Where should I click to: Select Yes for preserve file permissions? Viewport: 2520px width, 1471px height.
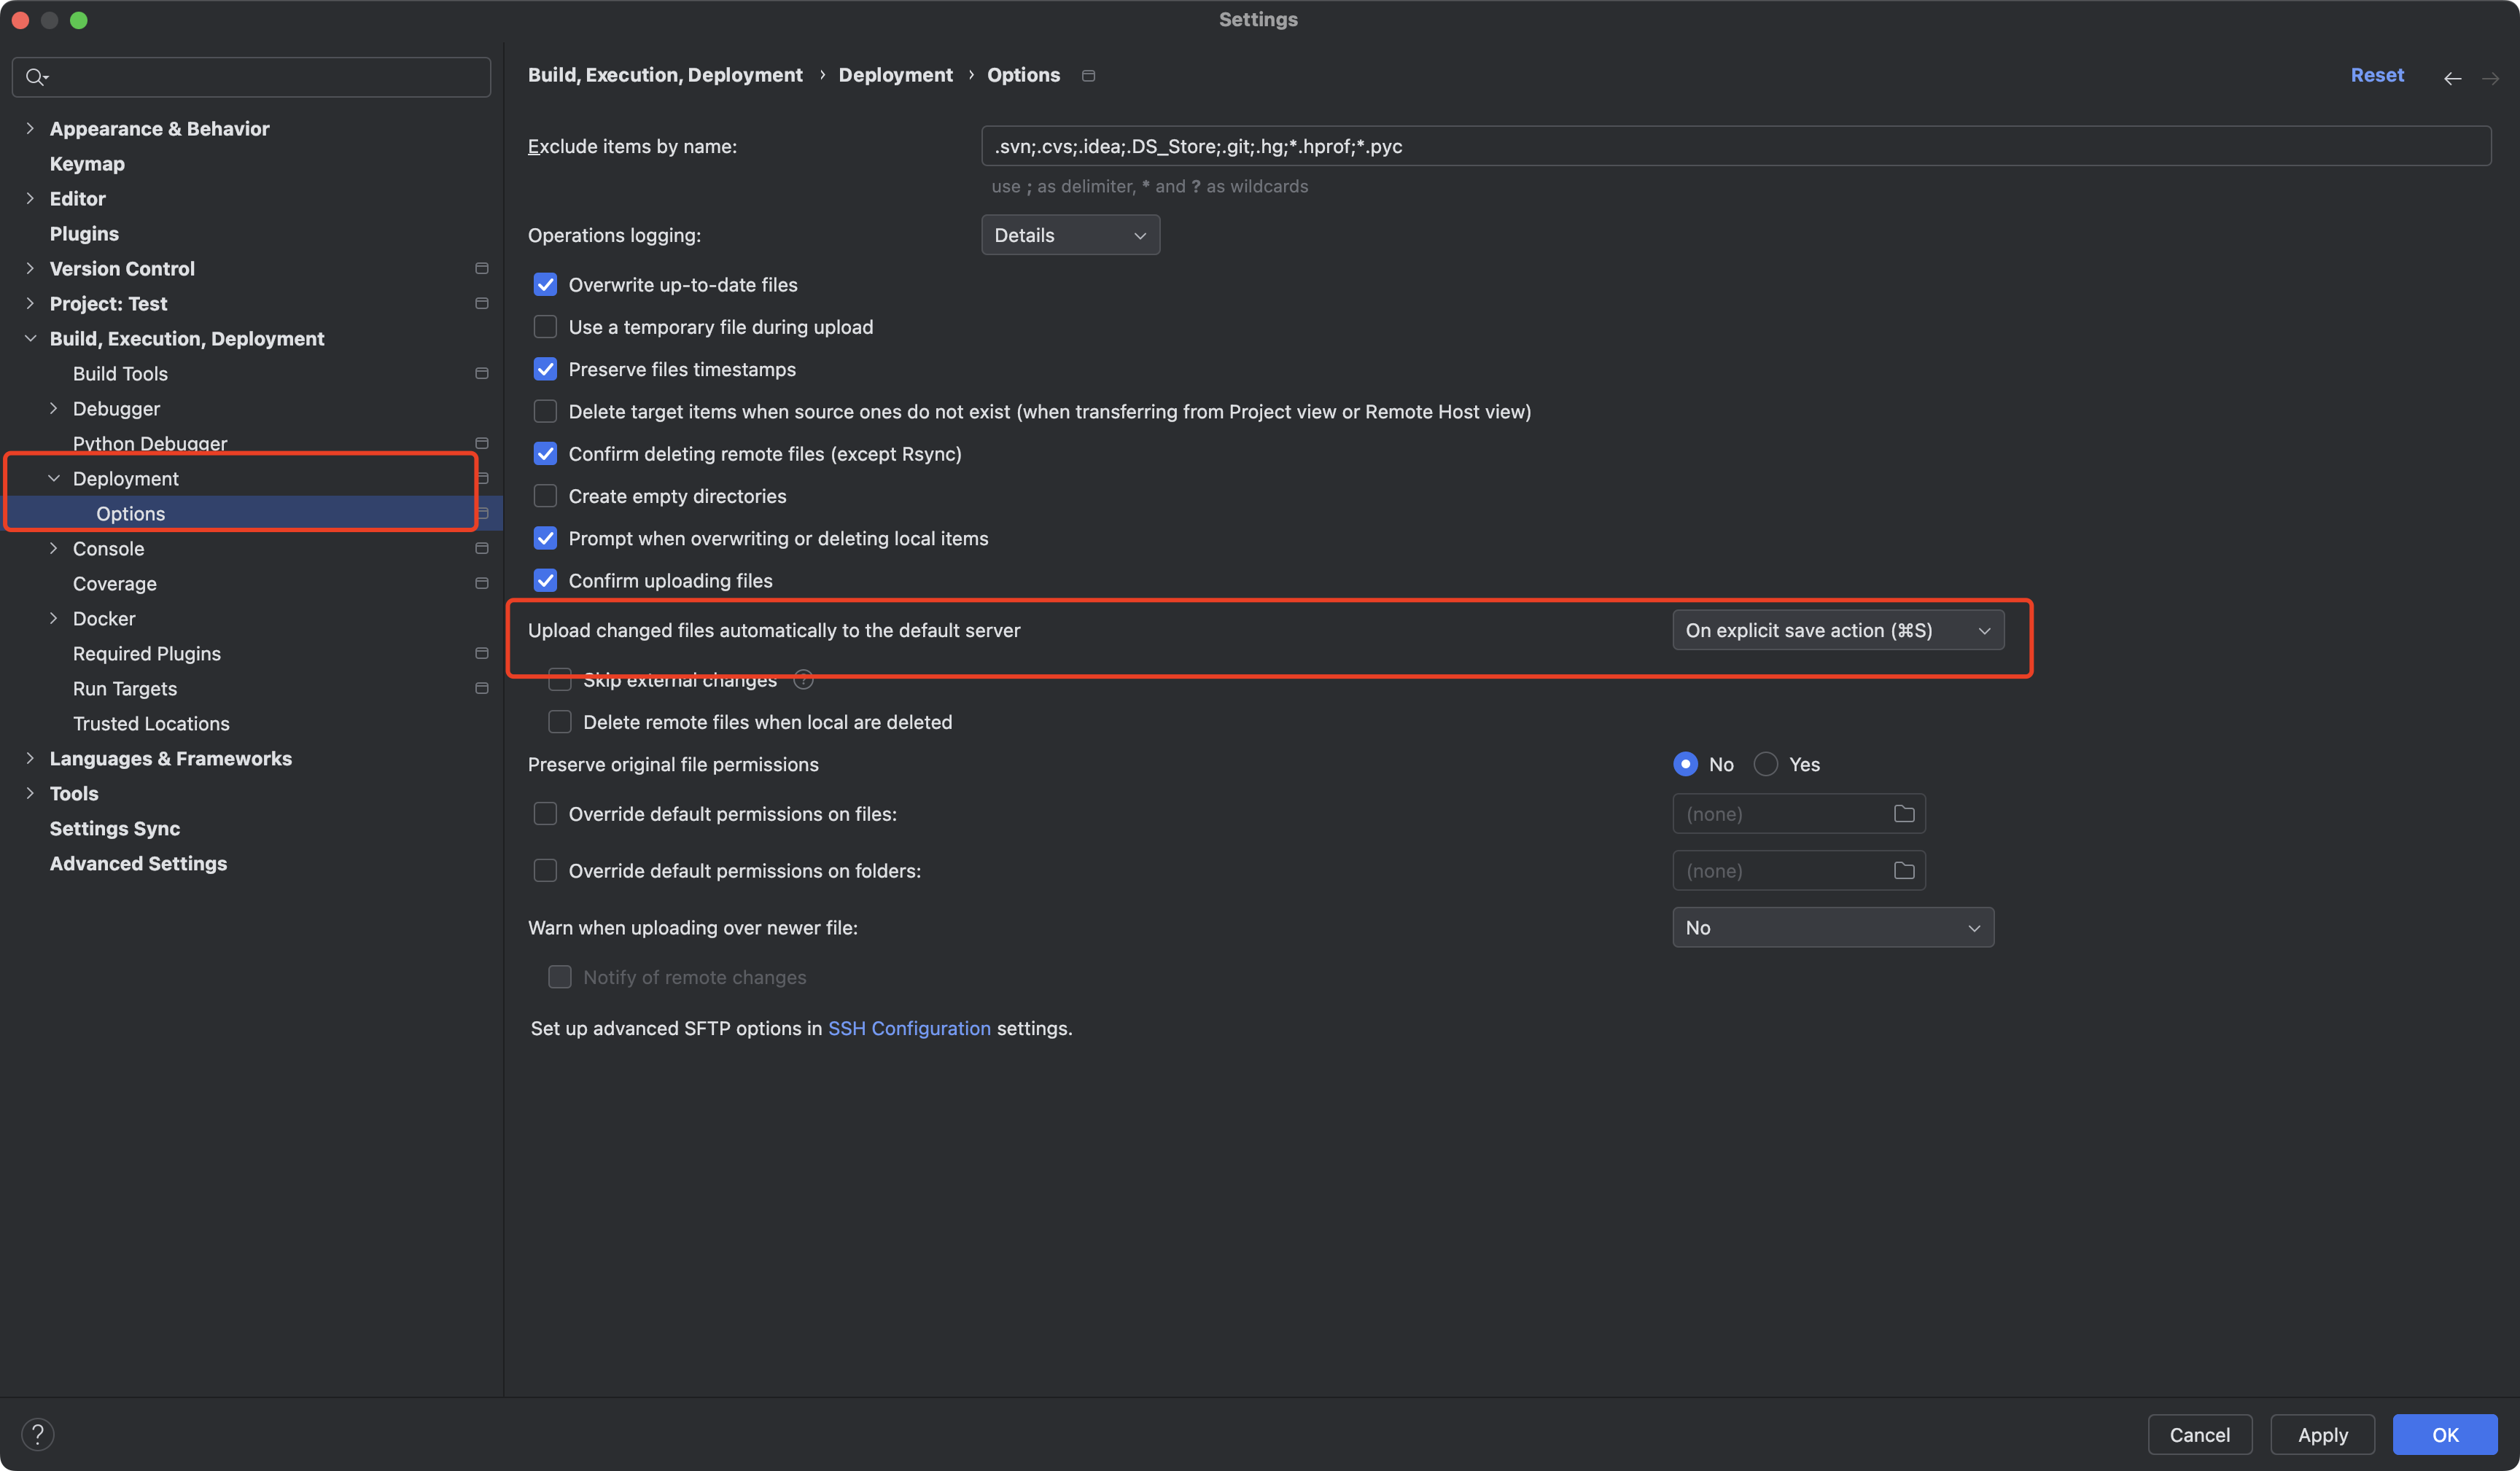point(1766,764)
